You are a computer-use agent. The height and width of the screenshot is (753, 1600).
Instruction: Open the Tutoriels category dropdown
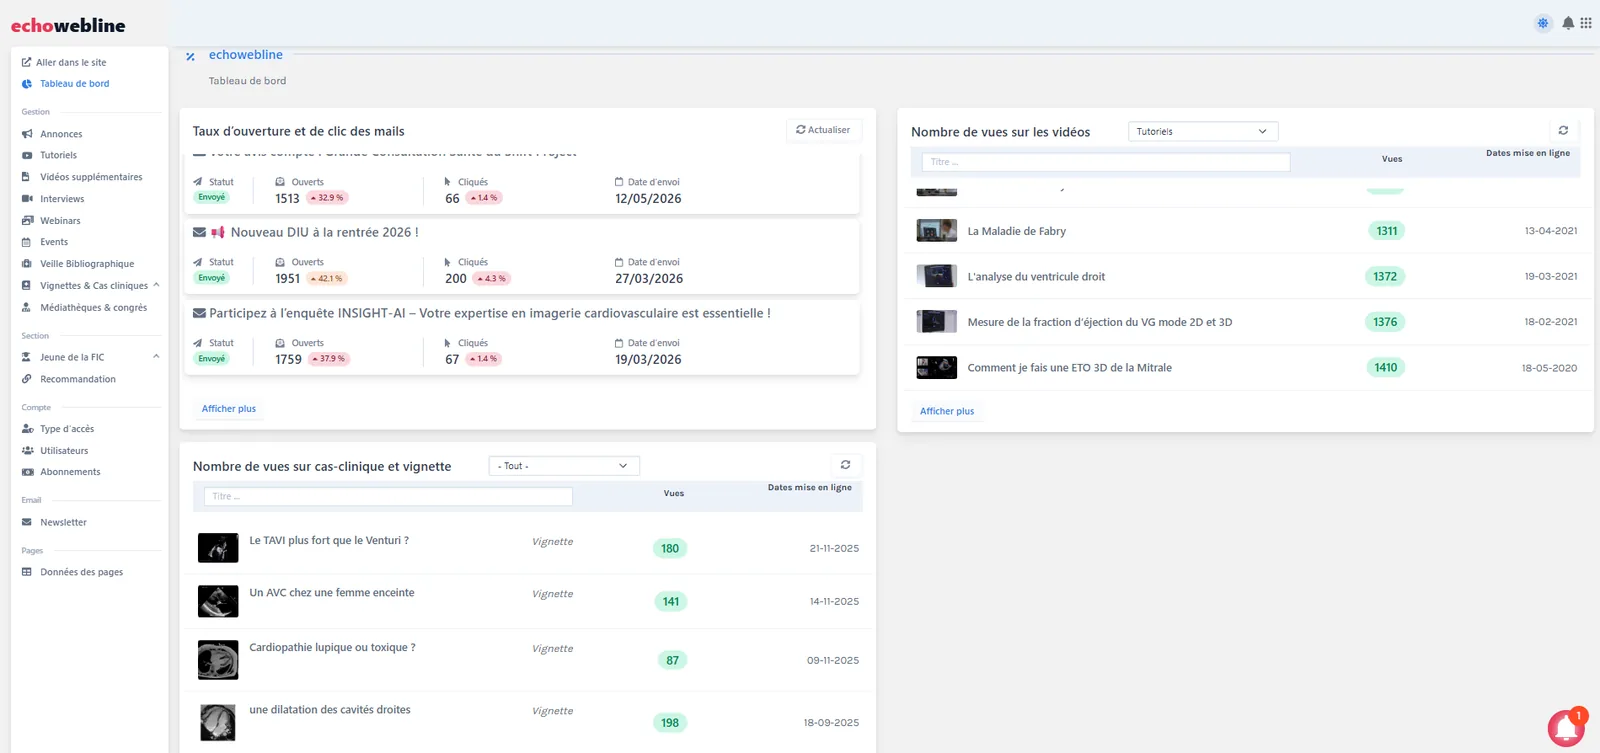[x=1203, y=131]
